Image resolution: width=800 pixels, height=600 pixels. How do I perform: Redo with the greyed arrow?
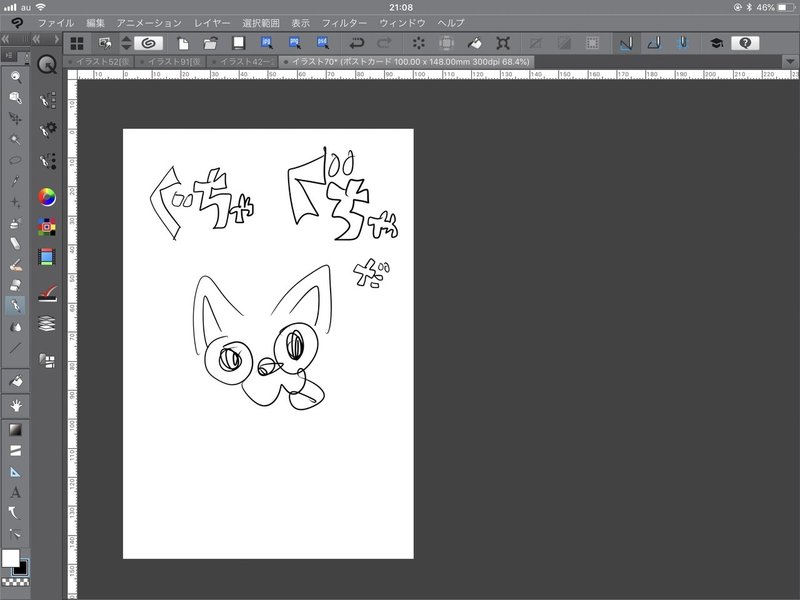385,43
